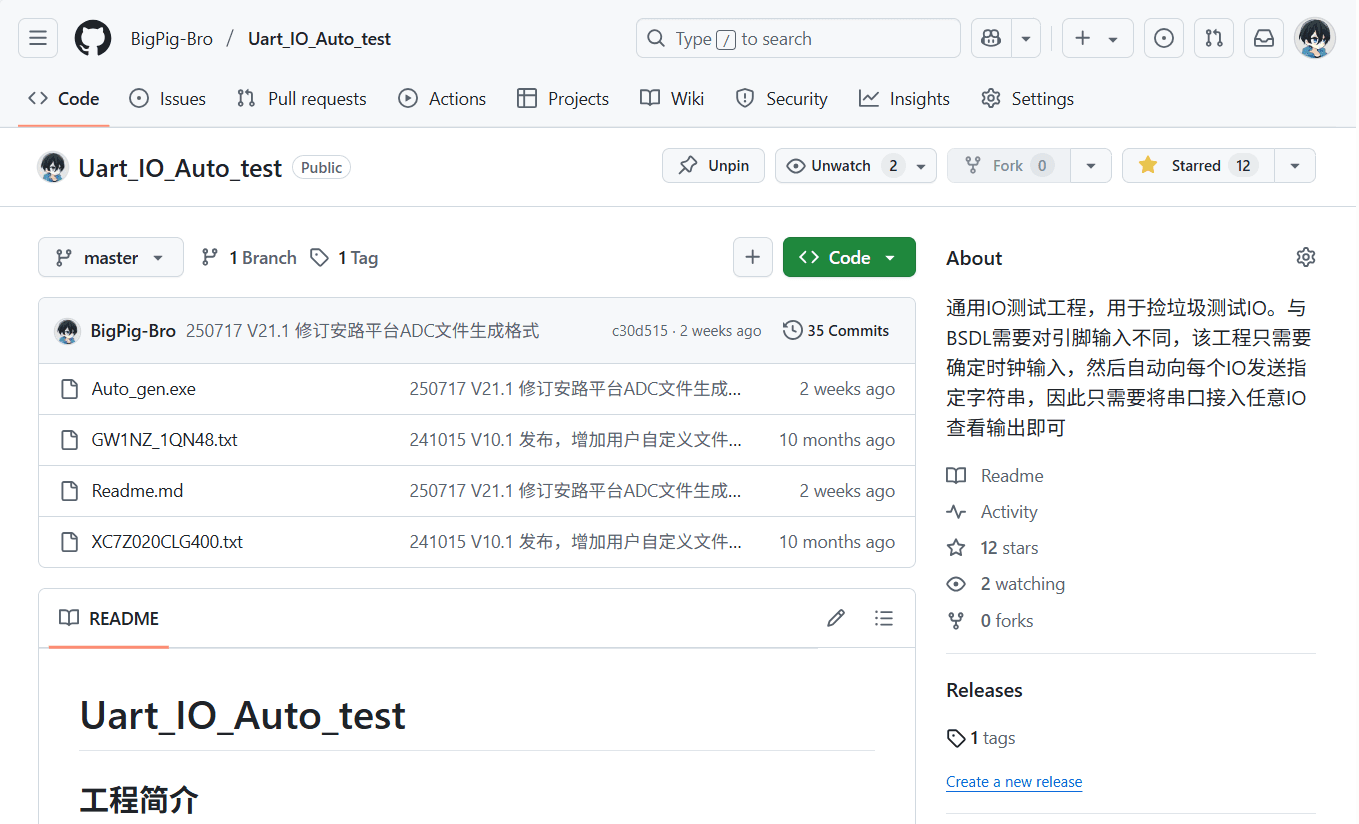This screenshot has height=824, width=1359.
Task: Open the green Code dropdown
Action: pos(849,257)
